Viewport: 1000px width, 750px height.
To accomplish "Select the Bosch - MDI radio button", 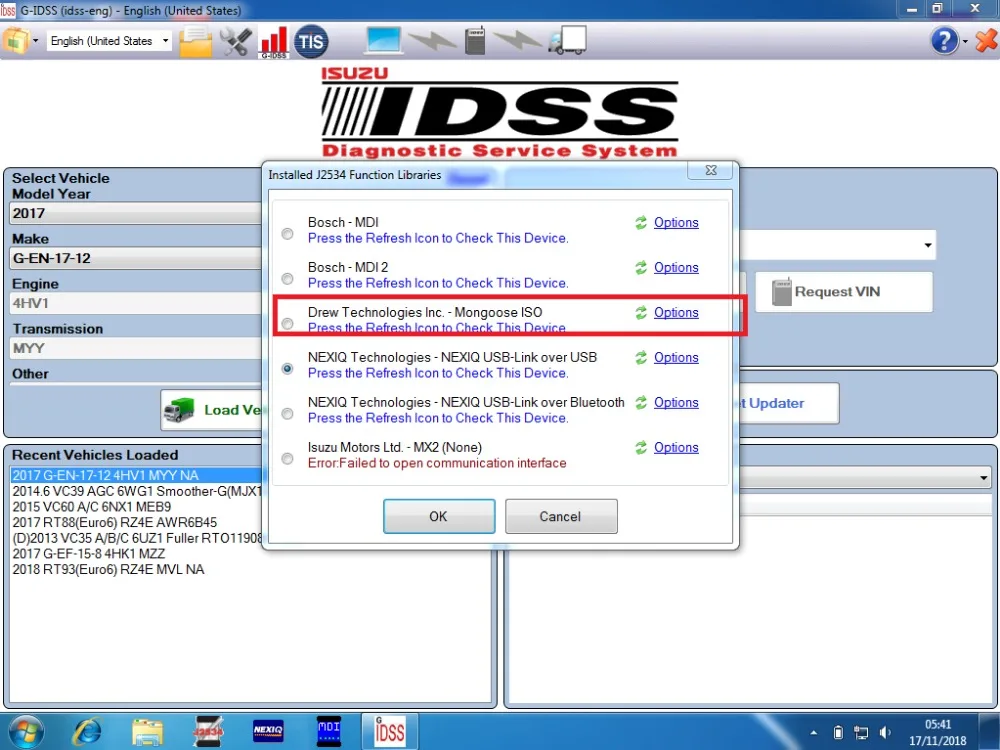I will (x=288, y=234).
